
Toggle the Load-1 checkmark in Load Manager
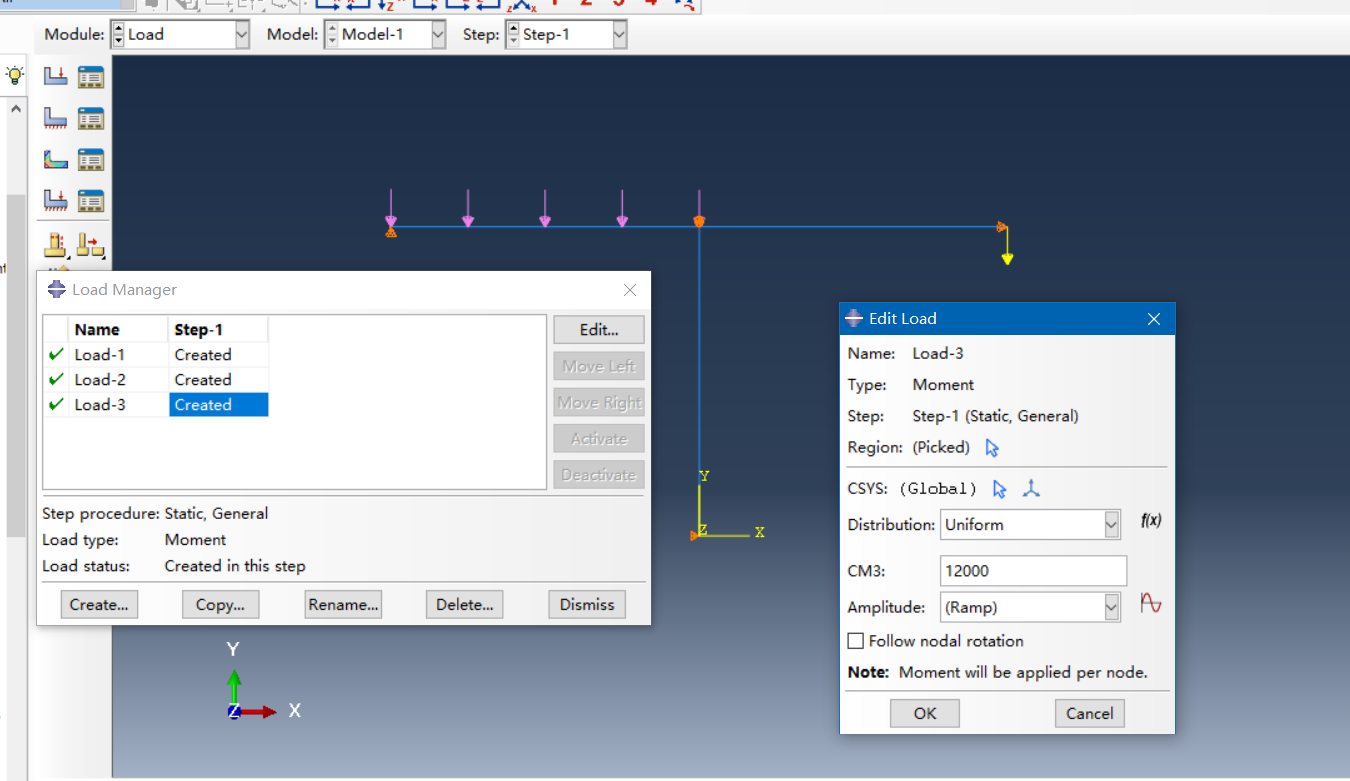[56, 354]
